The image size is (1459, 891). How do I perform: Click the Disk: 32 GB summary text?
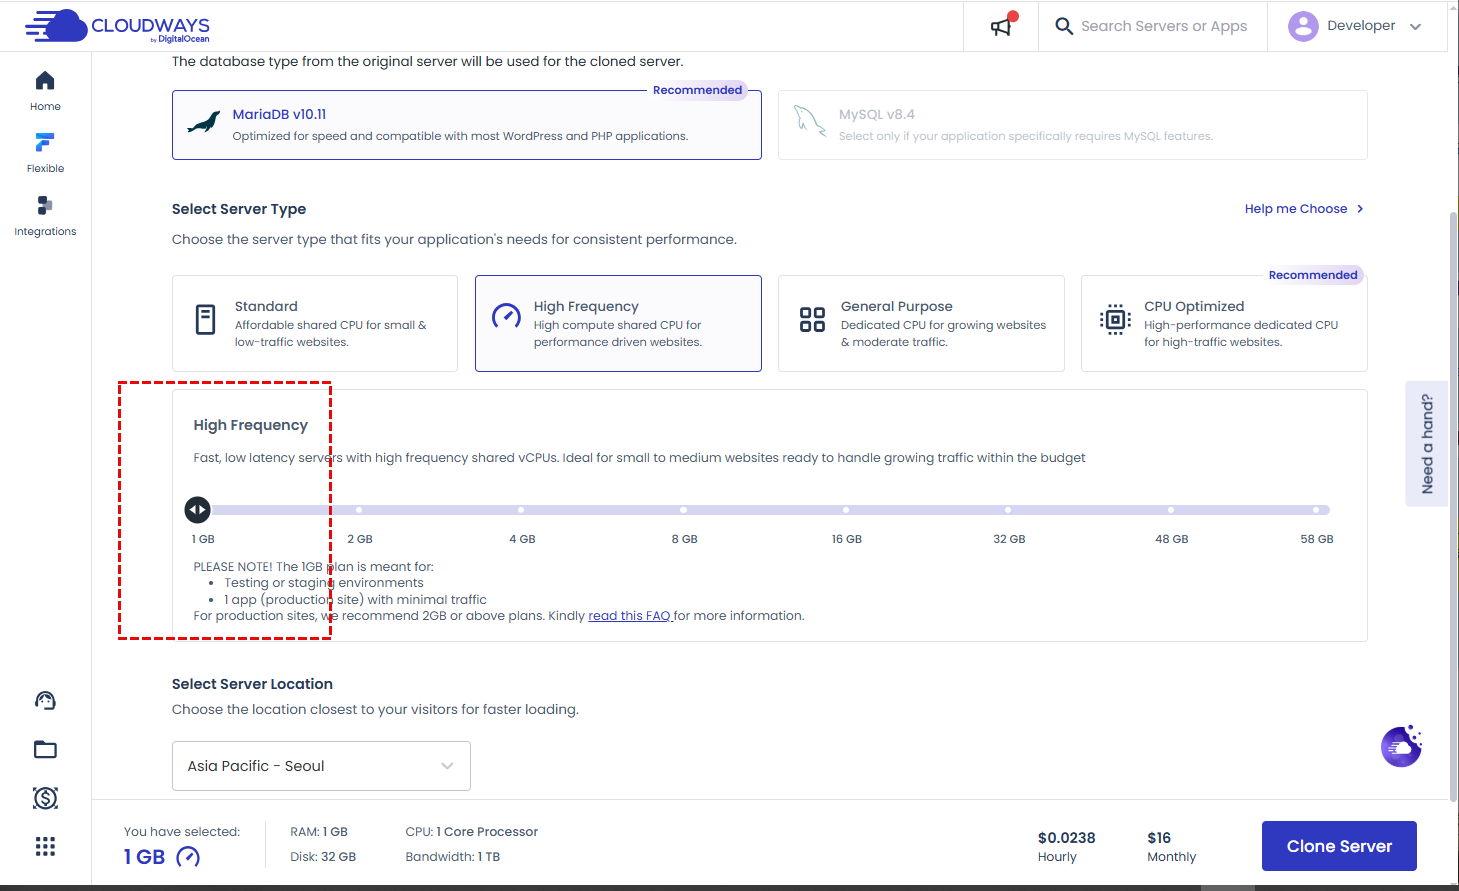click(x=323, y=857)
